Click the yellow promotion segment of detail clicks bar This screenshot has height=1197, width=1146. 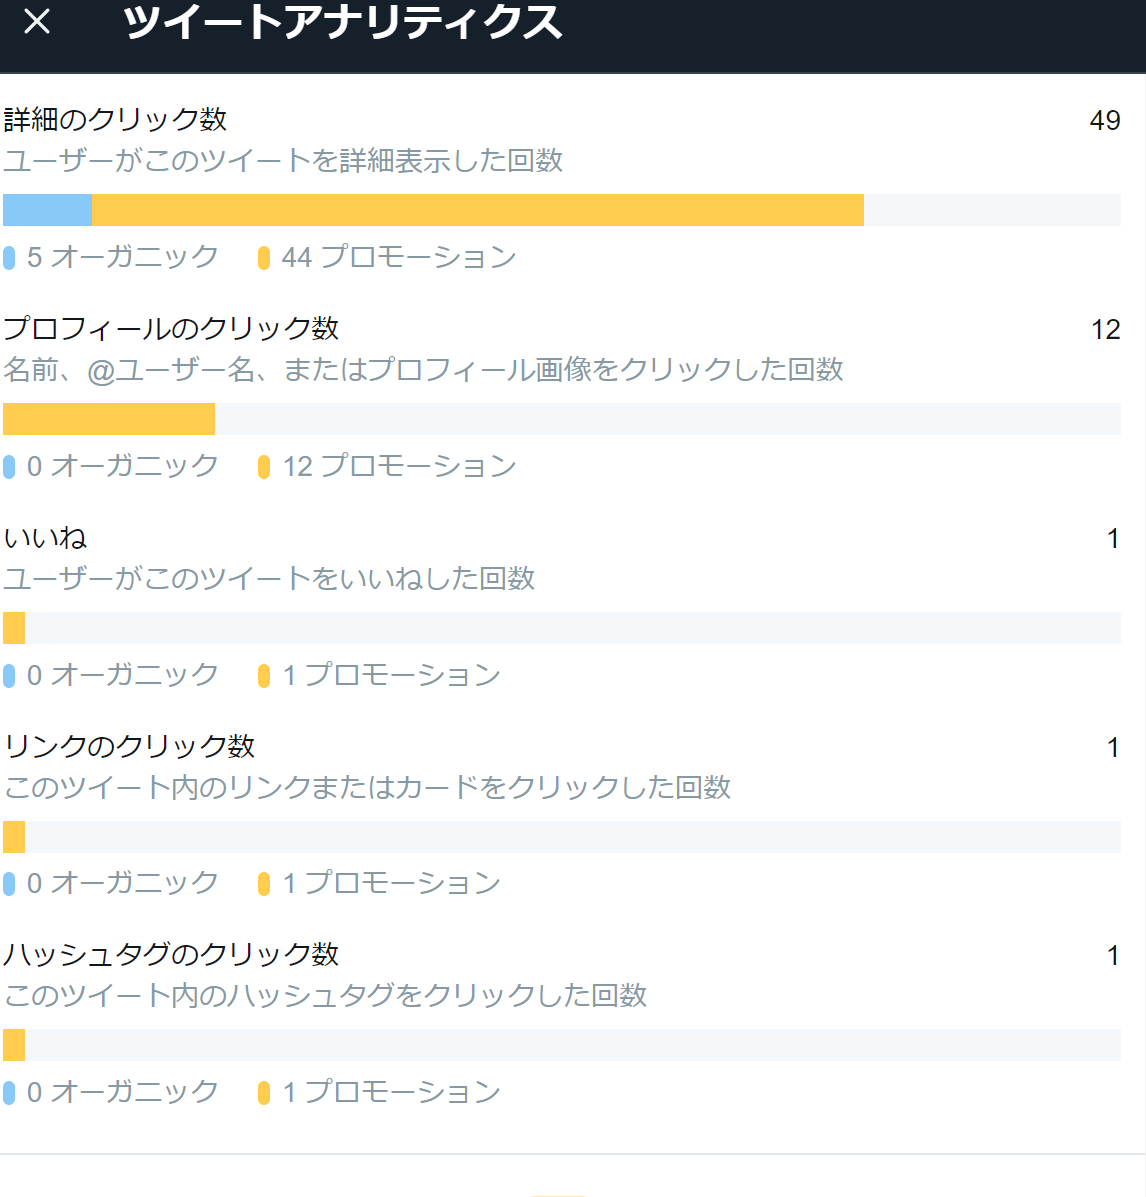point(478,210)
